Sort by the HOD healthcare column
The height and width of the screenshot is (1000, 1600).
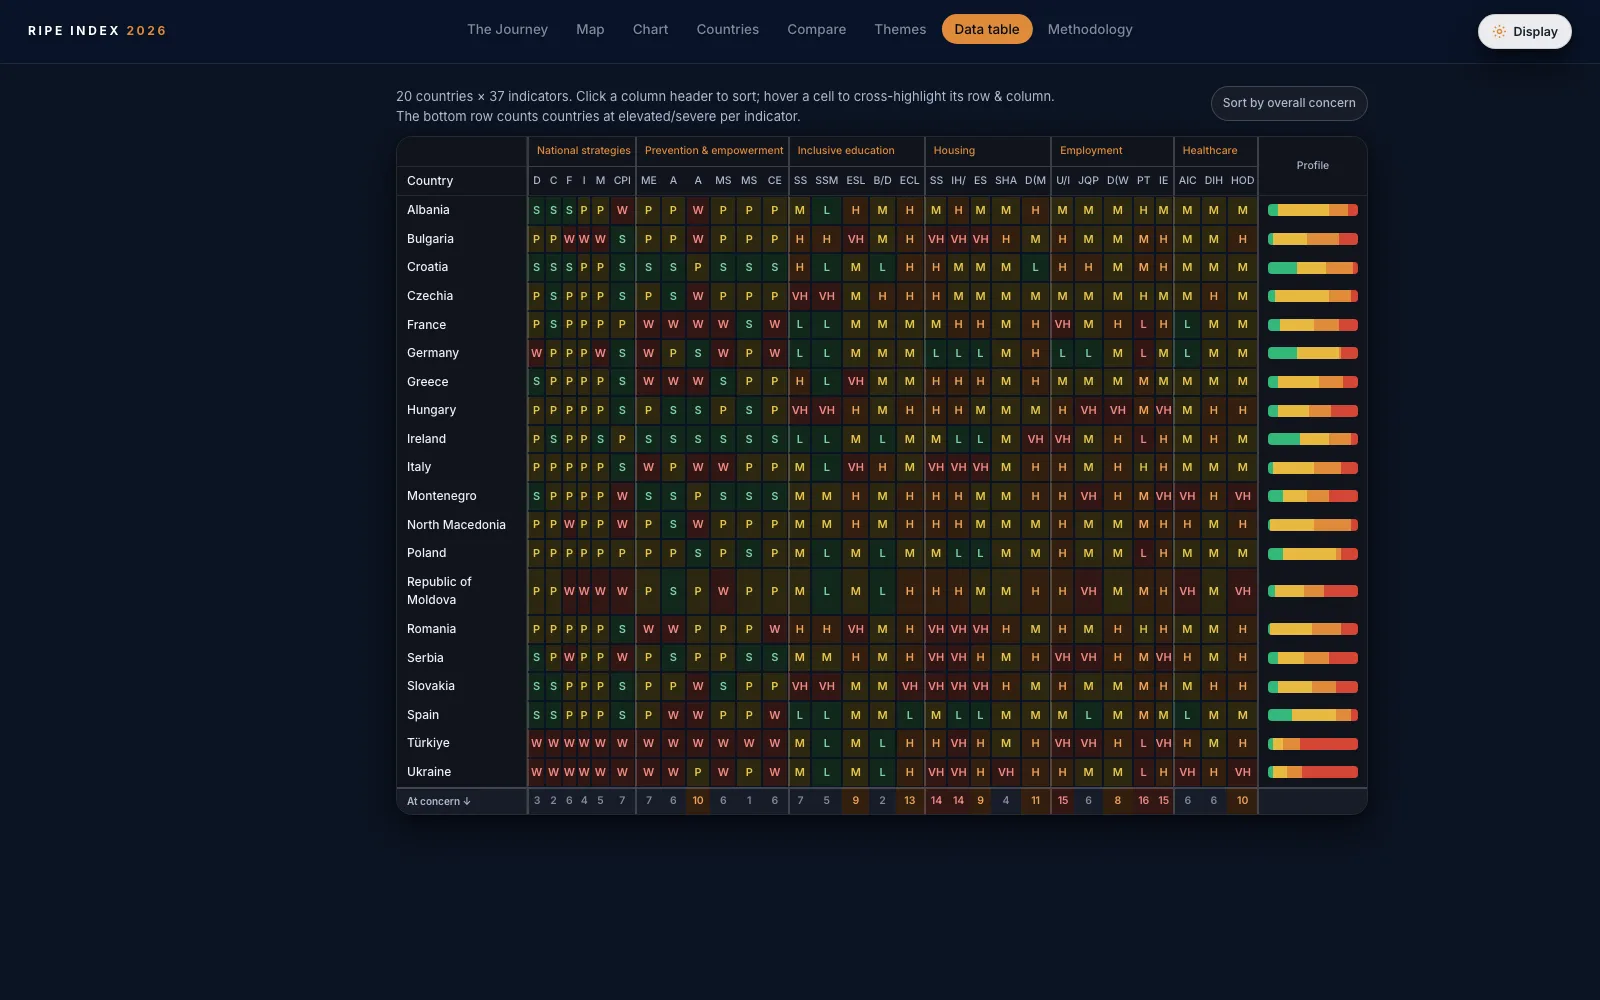coord(1242,181)
